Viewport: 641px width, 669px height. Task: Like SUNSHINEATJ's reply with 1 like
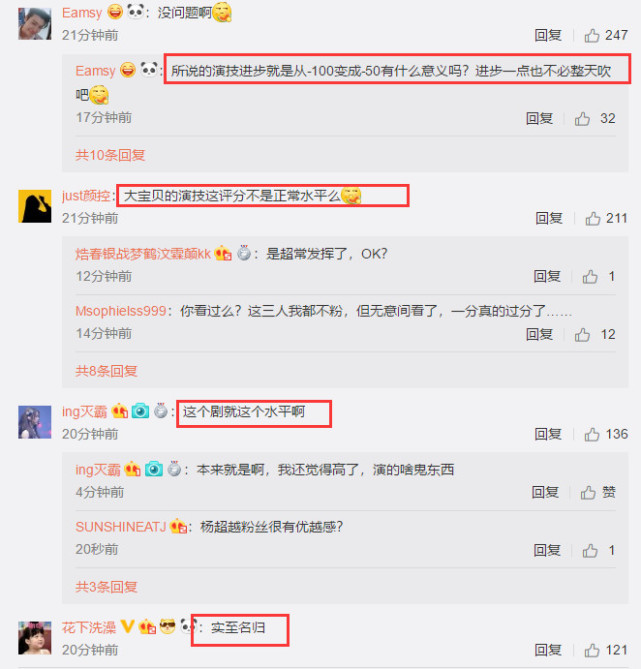click(590, 550)
